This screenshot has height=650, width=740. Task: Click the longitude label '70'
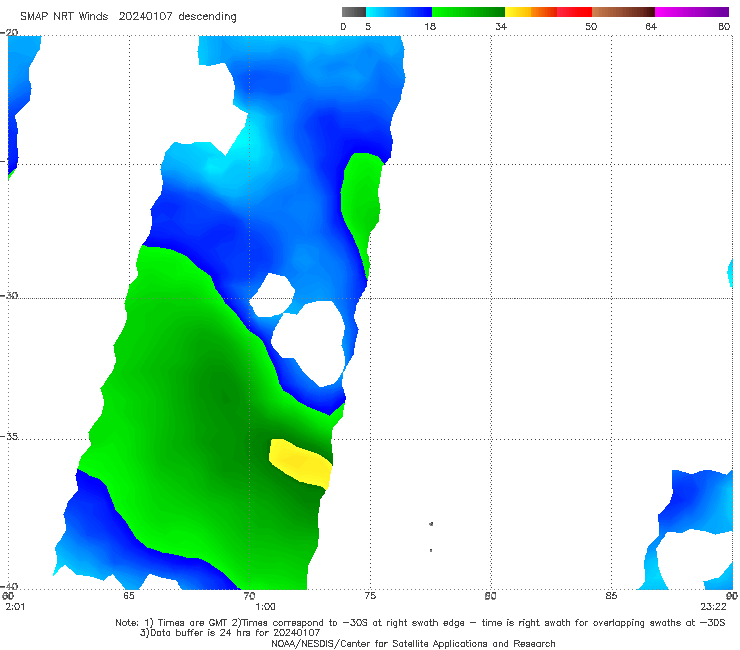(249, 596)
